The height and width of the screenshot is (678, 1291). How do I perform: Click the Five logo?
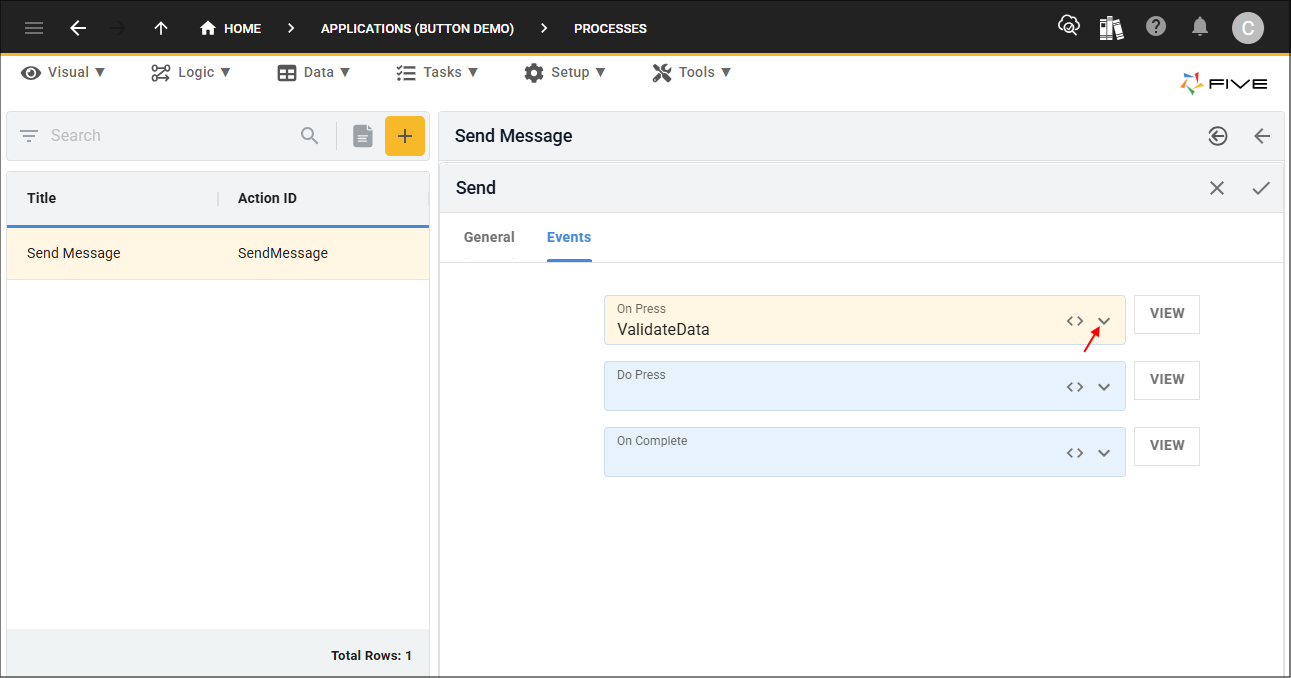[1224, 84]
